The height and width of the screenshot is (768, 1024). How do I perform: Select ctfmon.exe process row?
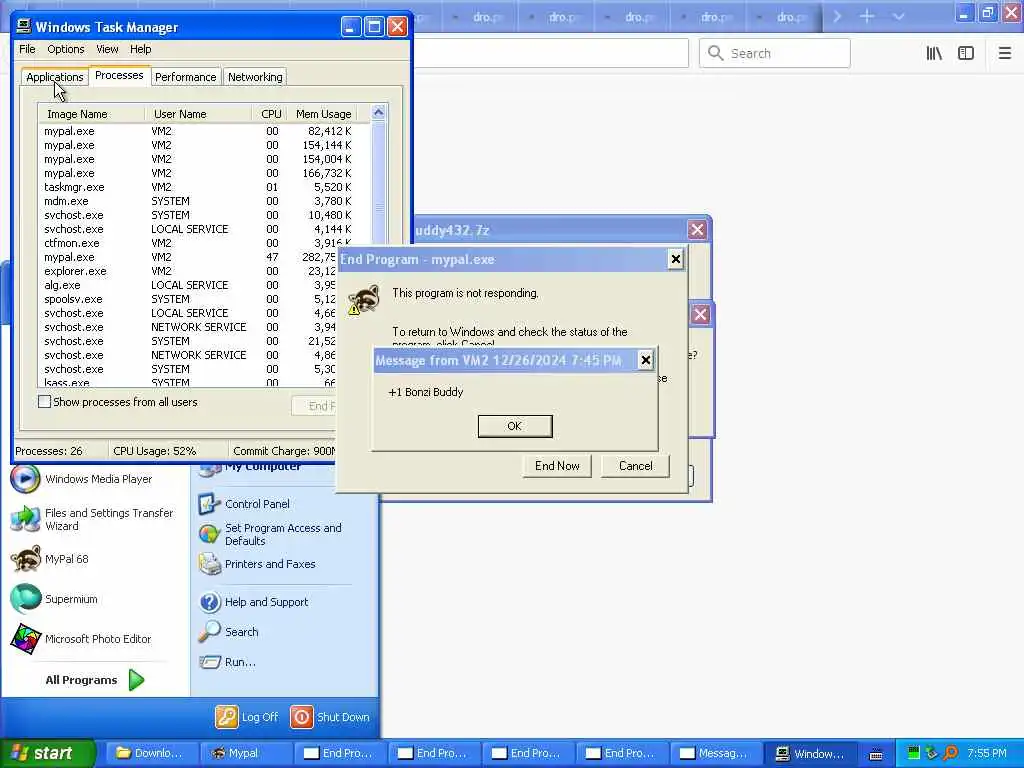click(x=198, y=243)
